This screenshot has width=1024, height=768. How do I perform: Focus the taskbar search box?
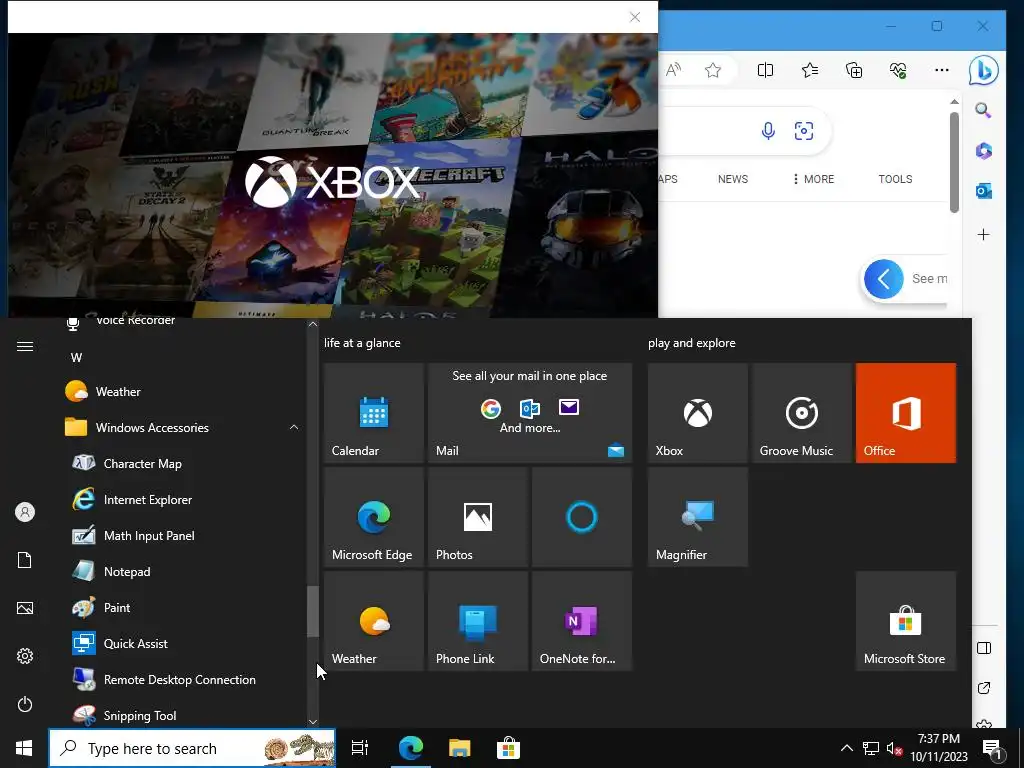point(192,748)
